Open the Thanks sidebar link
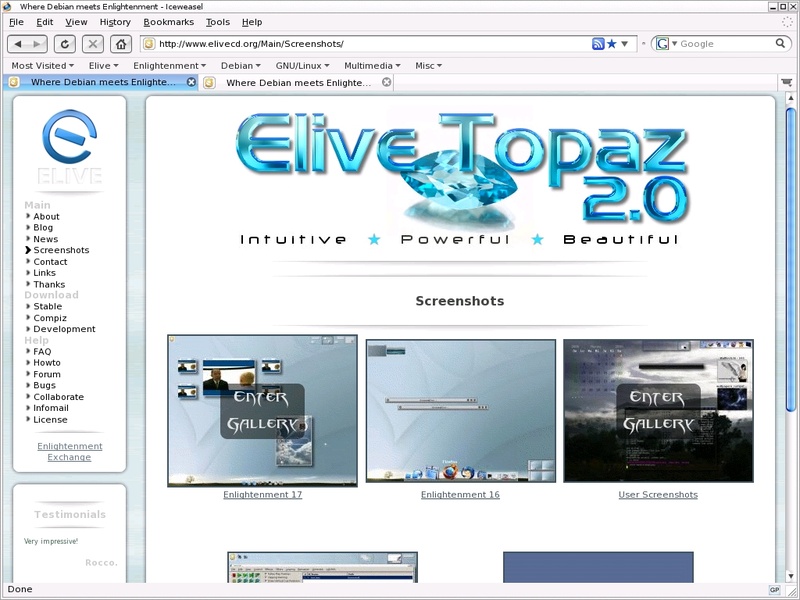 [x=49, y=284]
